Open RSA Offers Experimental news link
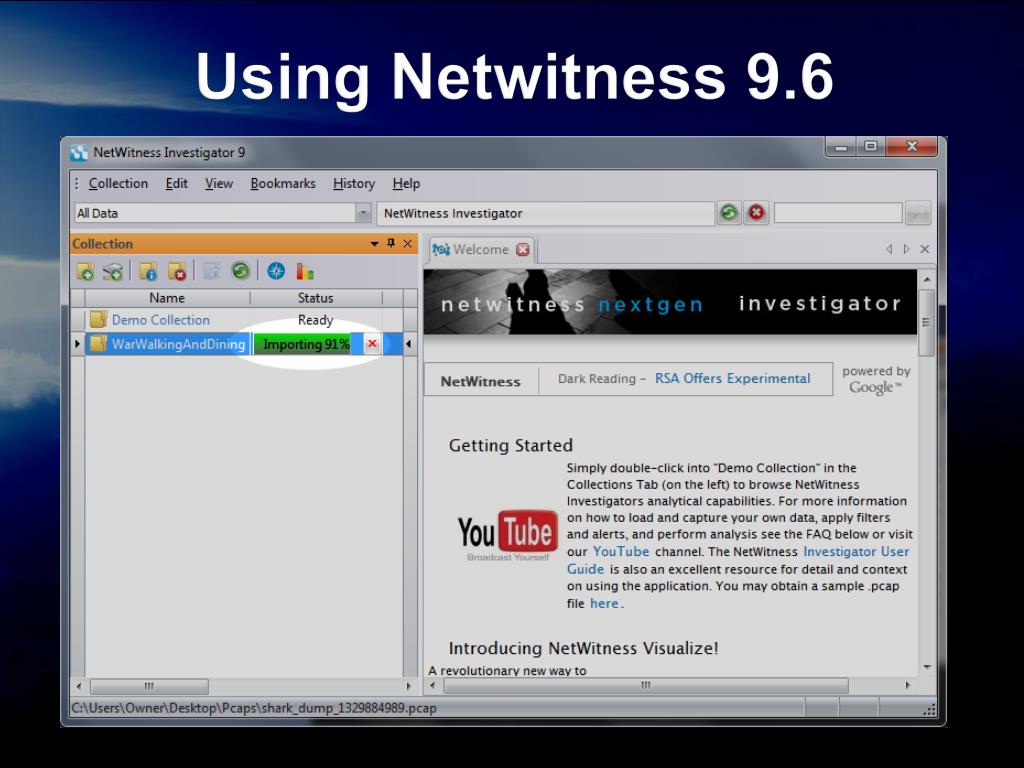Screen dimensions: 1024x768 point(733,379)
